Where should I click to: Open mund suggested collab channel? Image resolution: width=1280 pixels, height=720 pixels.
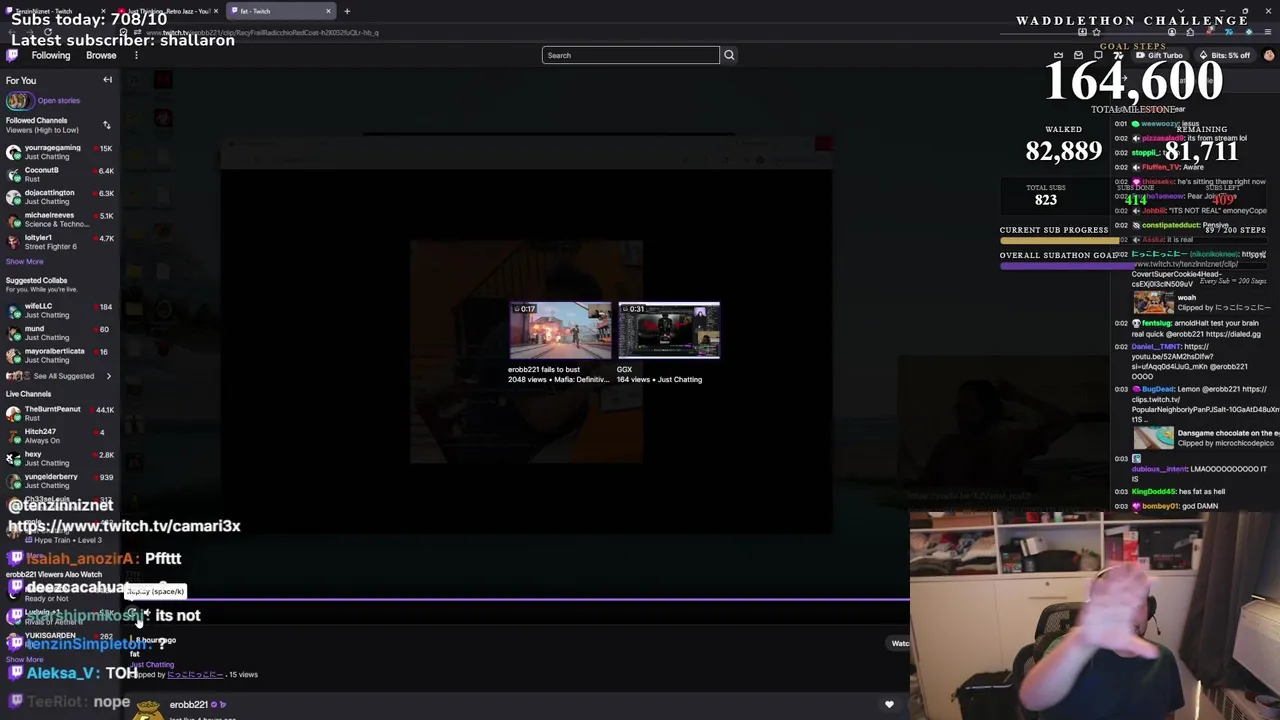[x=60, y=333]
